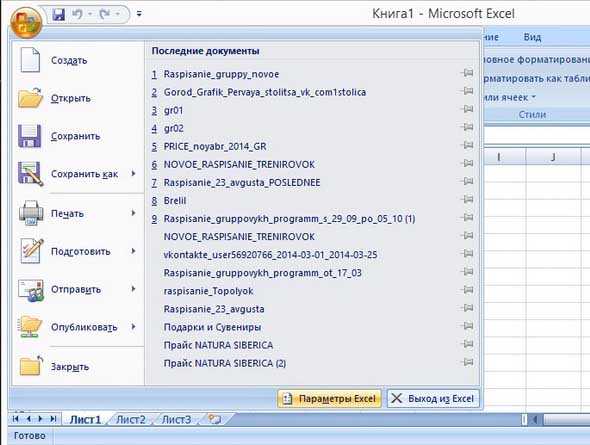Open Customize Quick Access Toolbar dropdown

139,14
